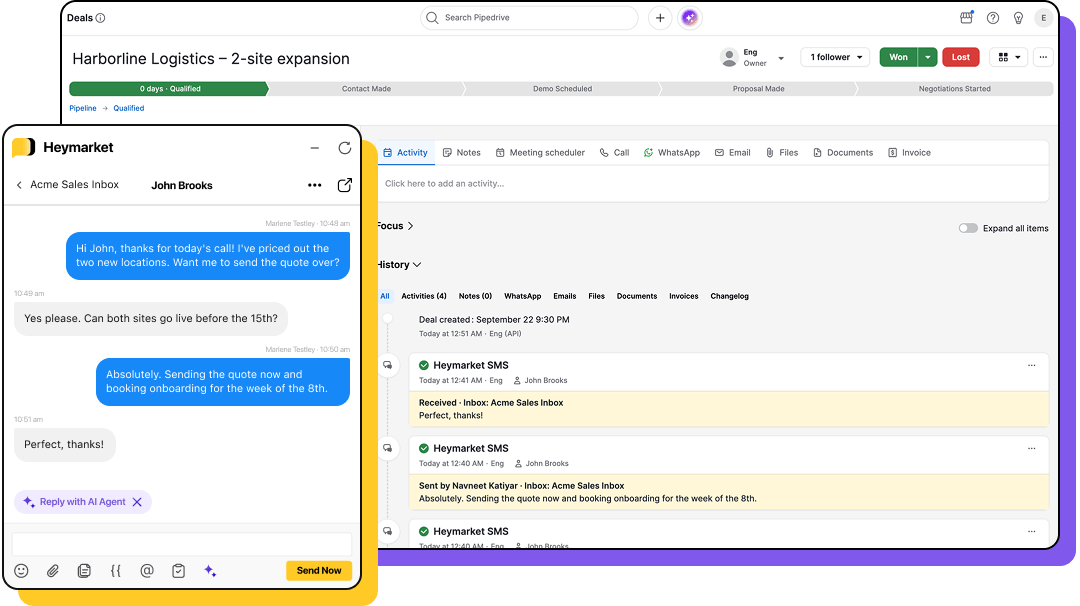Image resolution: width=1080 pixels, height=606 pixels.
Task: Insert merge field curly braces icon
Action: [x=116, y=571]
